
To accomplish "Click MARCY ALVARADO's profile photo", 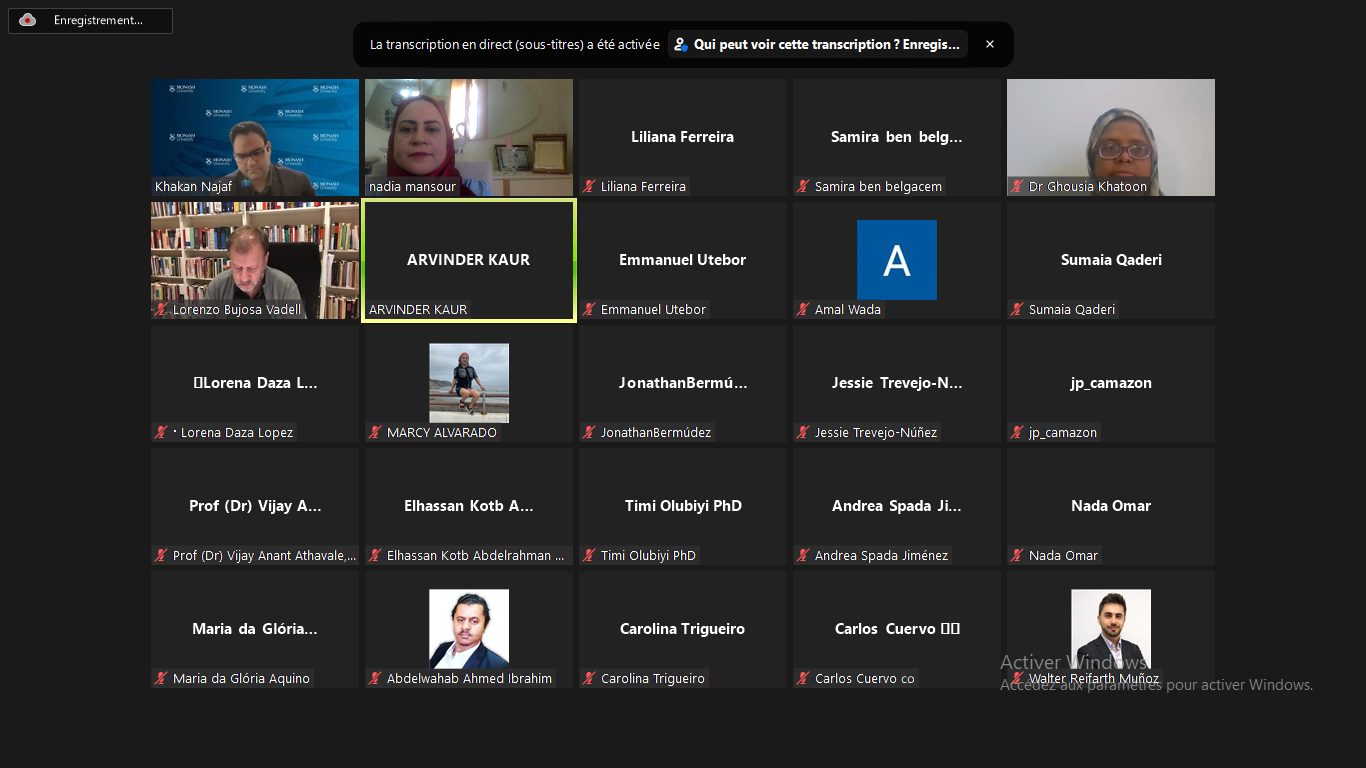I will (x=469, y=383).
